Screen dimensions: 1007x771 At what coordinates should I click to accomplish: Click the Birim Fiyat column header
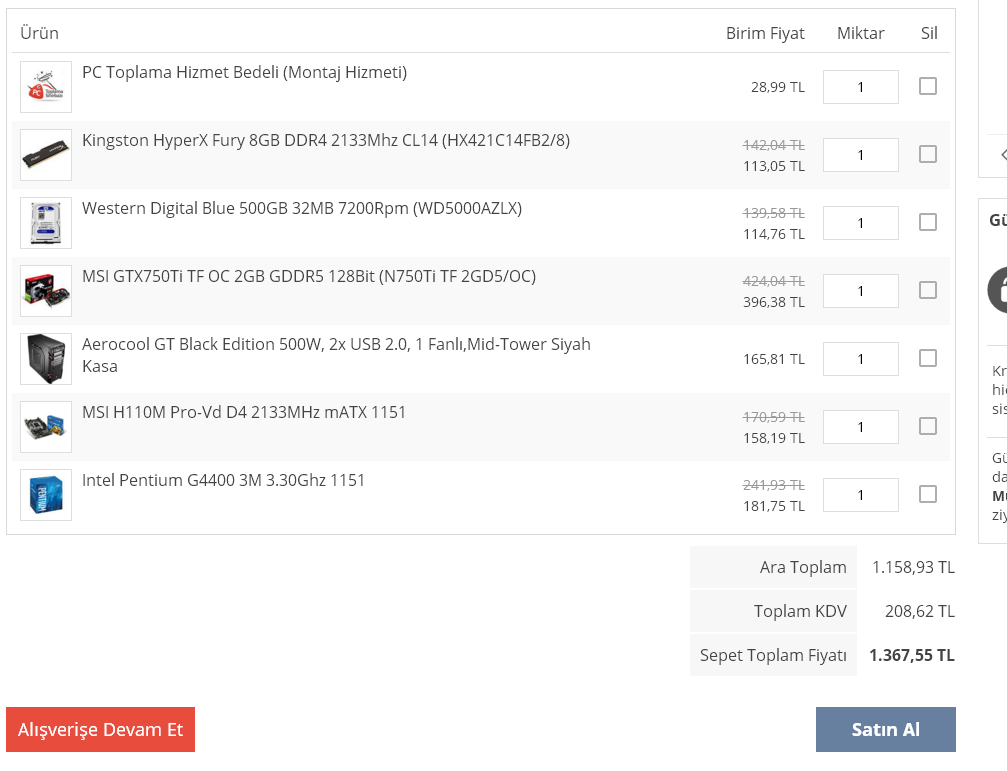click(765, 33)
